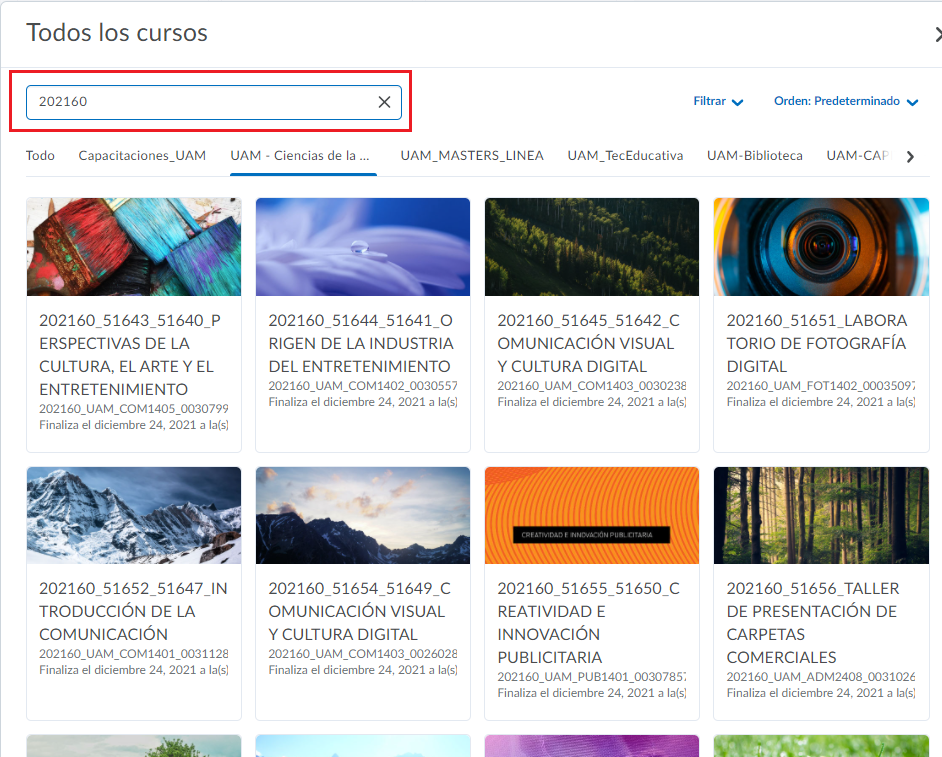This screenshot has width=942, height=757.
Task: Go to the UAM-Biblioteca tab
Action: [754, 156]
